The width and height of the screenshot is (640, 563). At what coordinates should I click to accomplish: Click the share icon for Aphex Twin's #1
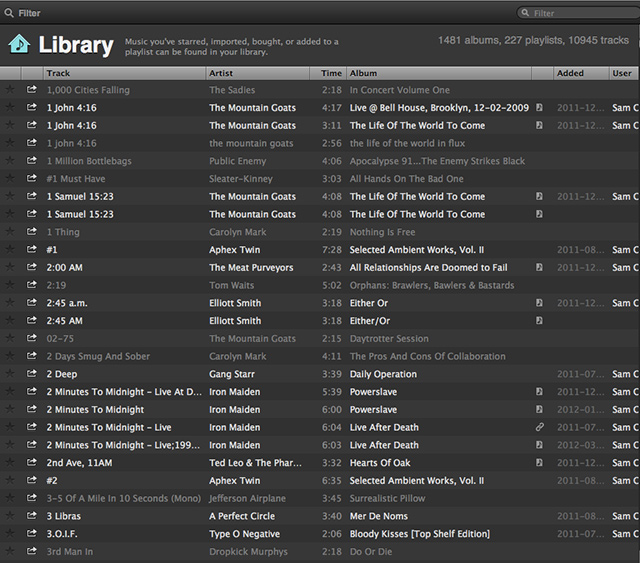[32, 250]
